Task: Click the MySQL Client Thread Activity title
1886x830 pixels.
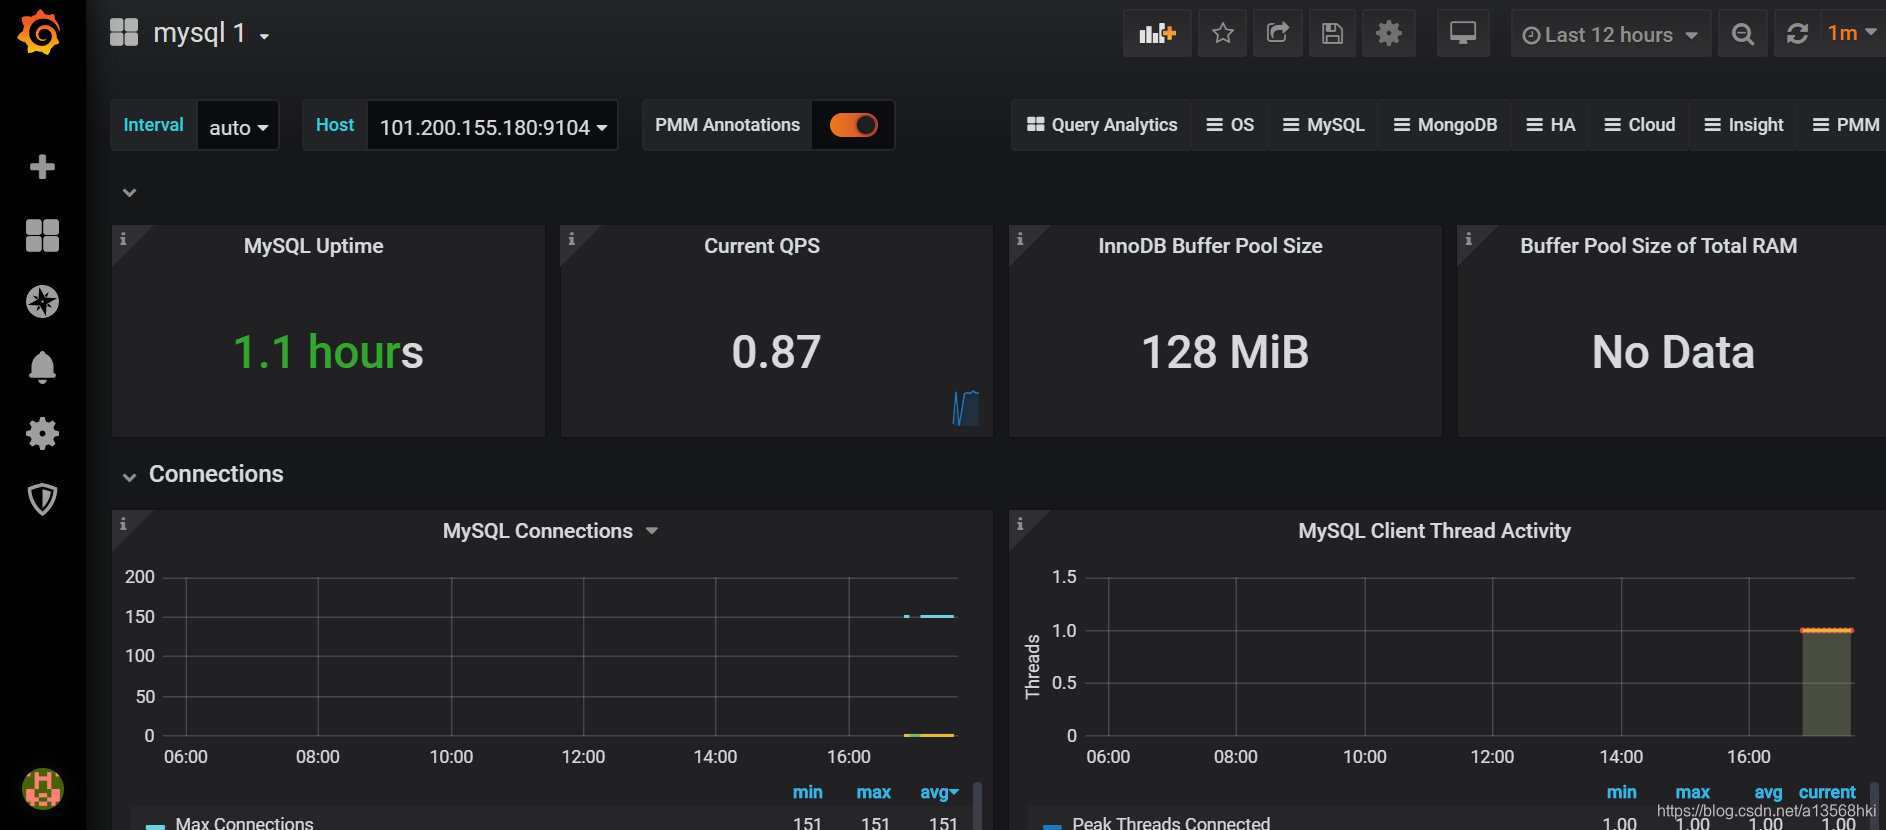Action: point(1434,531)
